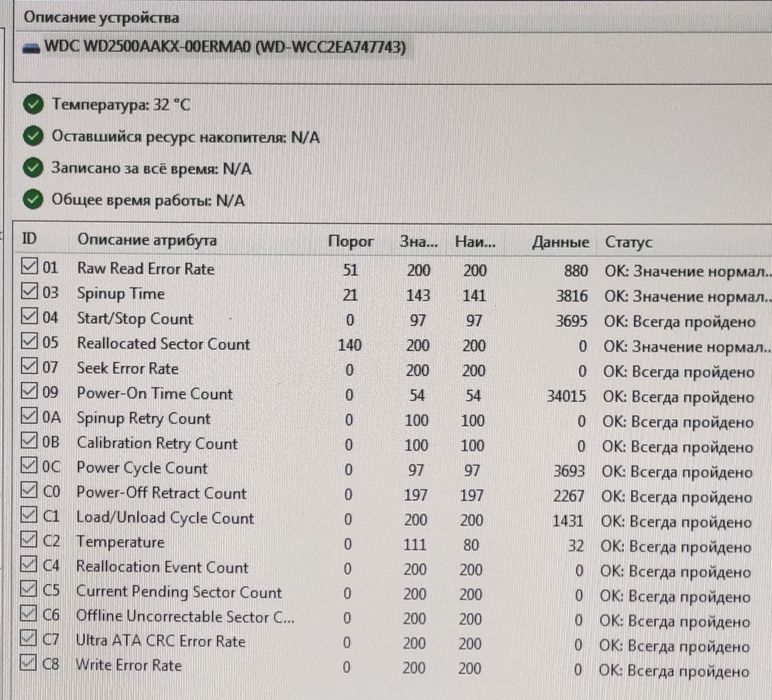Uncheck attribute 01 Raw Read Error Rate
The width and height of the screenshot is (772, 700).
pos(30,266)
